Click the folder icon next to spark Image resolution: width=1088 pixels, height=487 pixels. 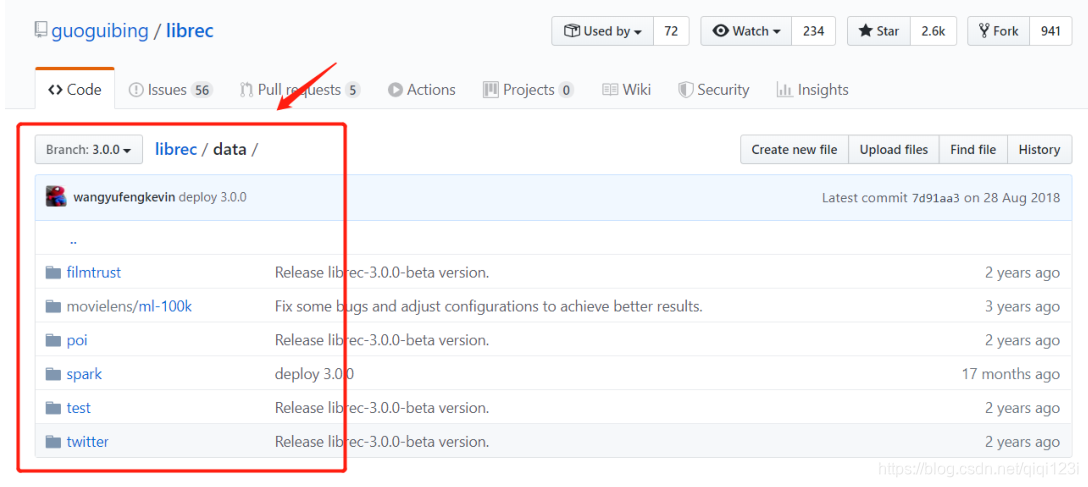point(53,374)
